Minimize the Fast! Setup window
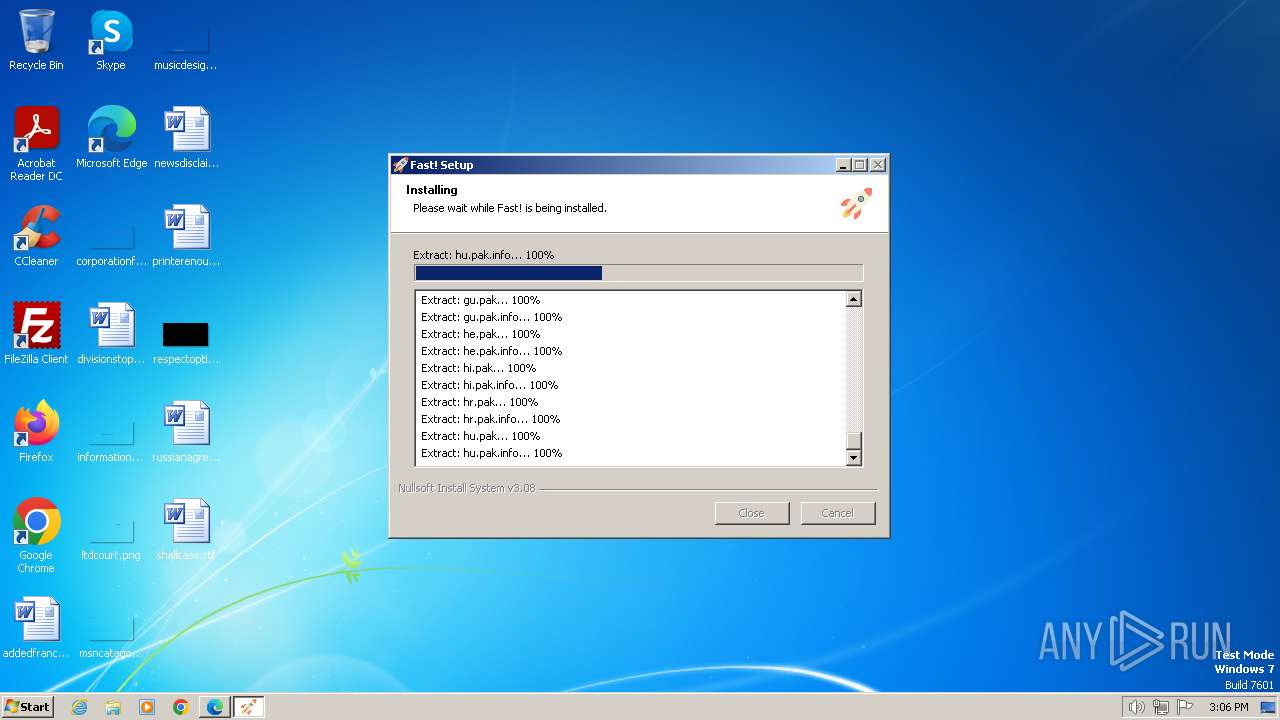1280x720 pixels. tap(843, 165)
